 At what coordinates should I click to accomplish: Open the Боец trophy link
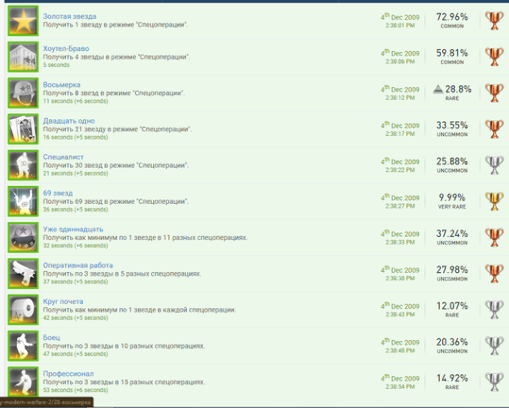point(51,338)
